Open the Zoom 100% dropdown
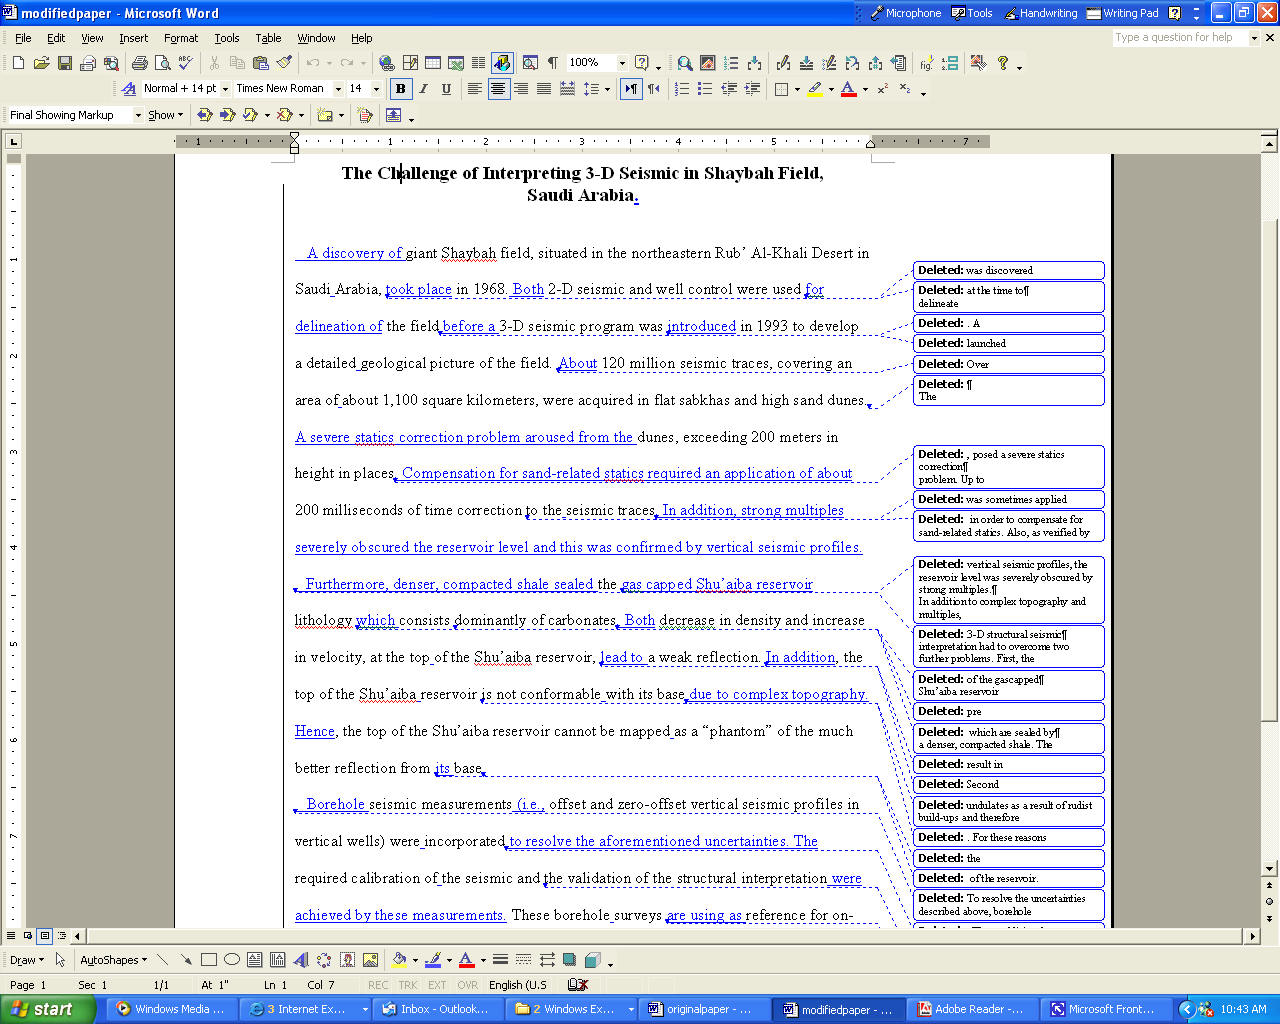This screenshot has height=1024, width=1280. coord(621,63)
